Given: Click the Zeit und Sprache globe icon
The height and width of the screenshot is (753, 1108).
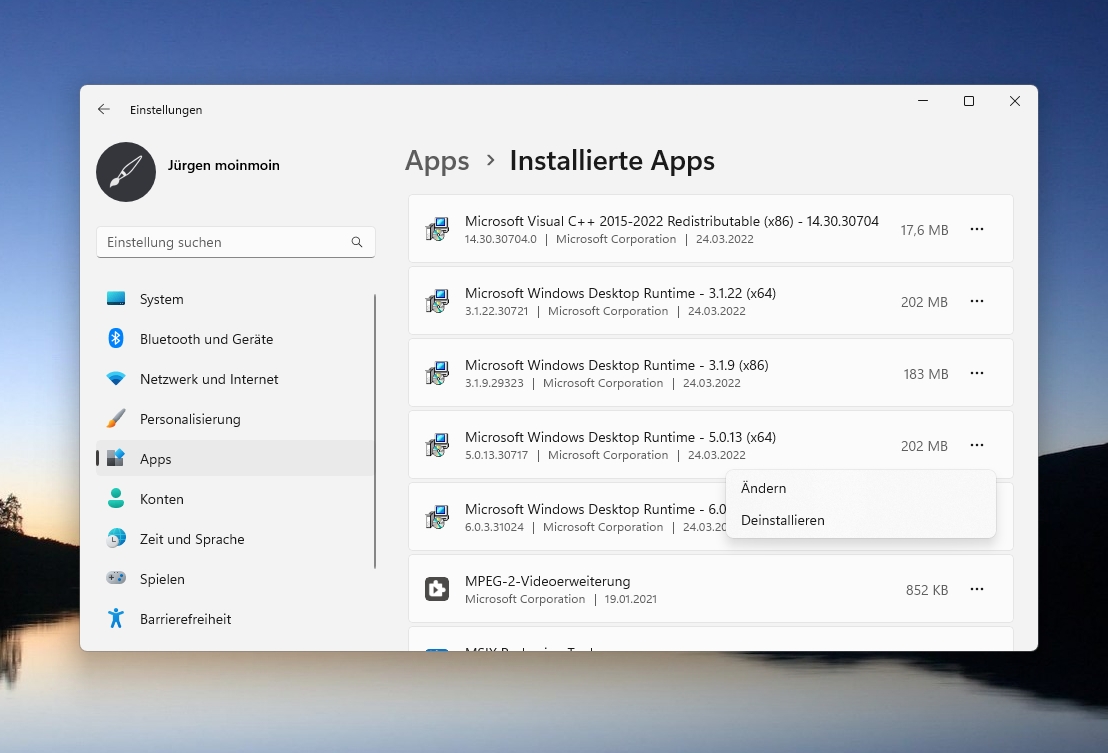Looking at the screenshot, I should pyautogui.click(x=116, y=539).
